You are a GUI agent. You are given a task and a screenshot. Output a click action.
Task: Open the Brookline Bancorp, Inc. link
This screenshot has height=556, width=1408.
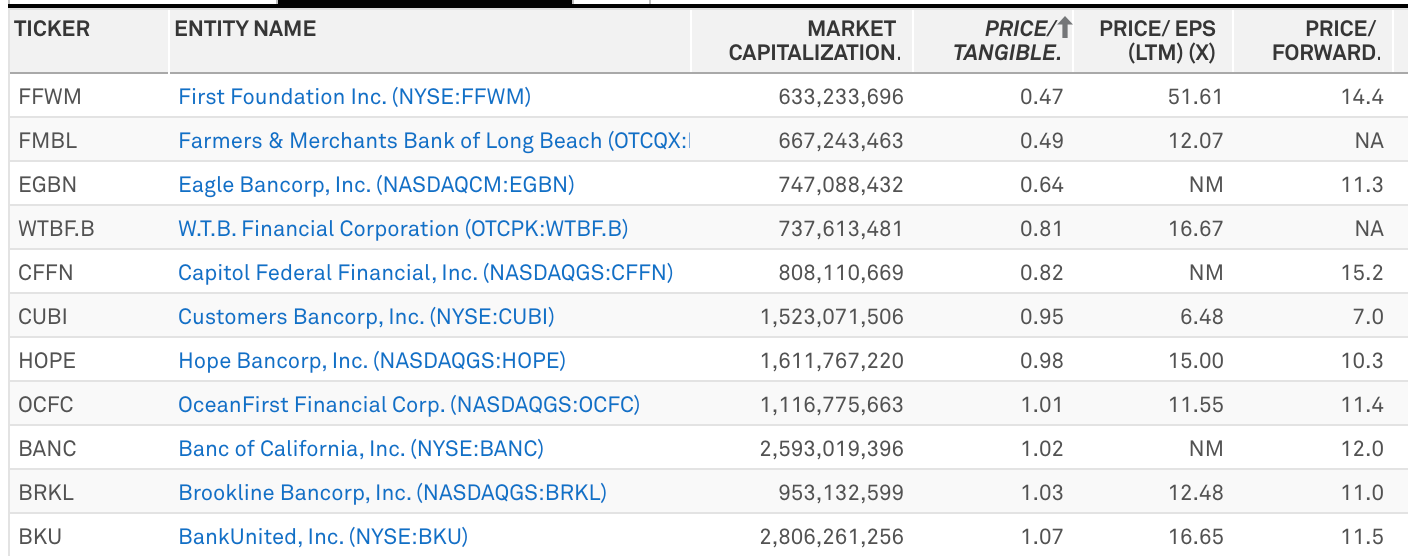point(392,493)
